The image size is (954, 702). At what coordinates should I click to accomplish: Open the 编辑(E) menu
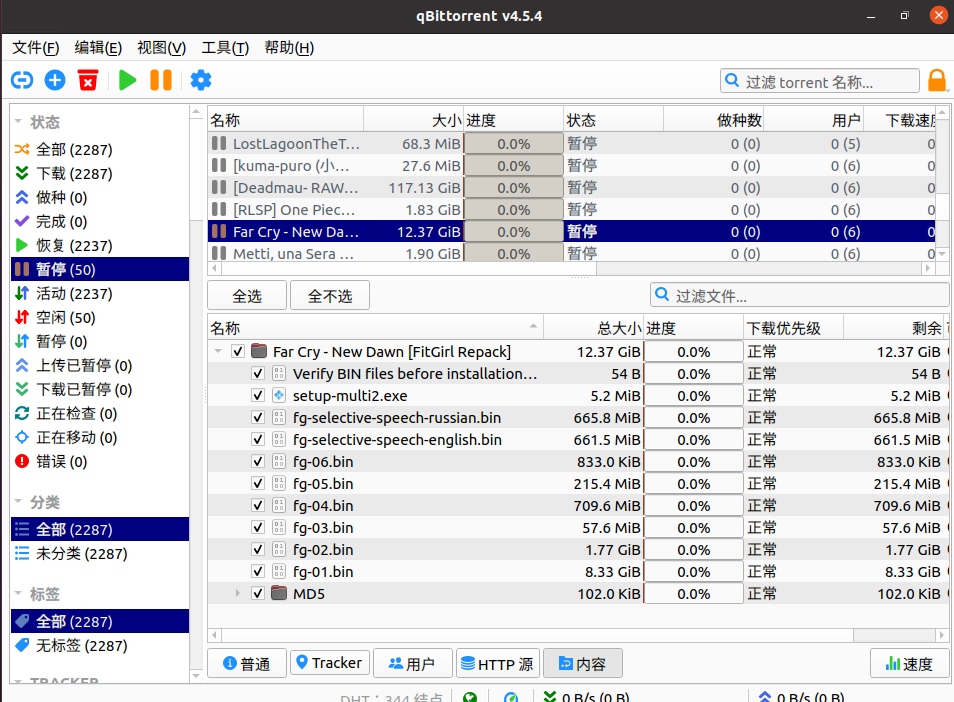click(98, 47)
